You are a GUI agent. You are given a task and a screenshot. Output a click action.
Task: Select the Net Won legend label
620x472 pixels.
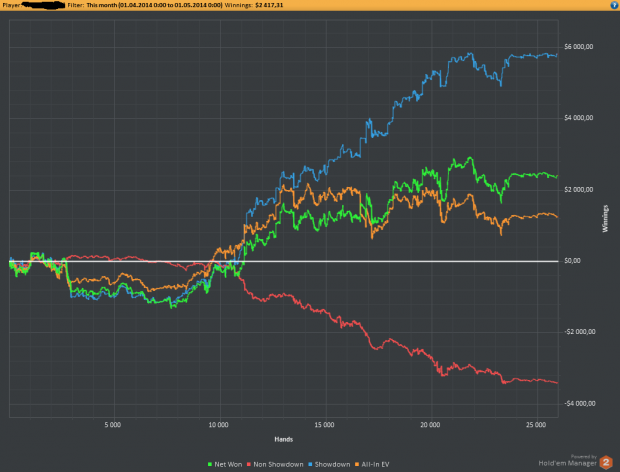[228, 464]
